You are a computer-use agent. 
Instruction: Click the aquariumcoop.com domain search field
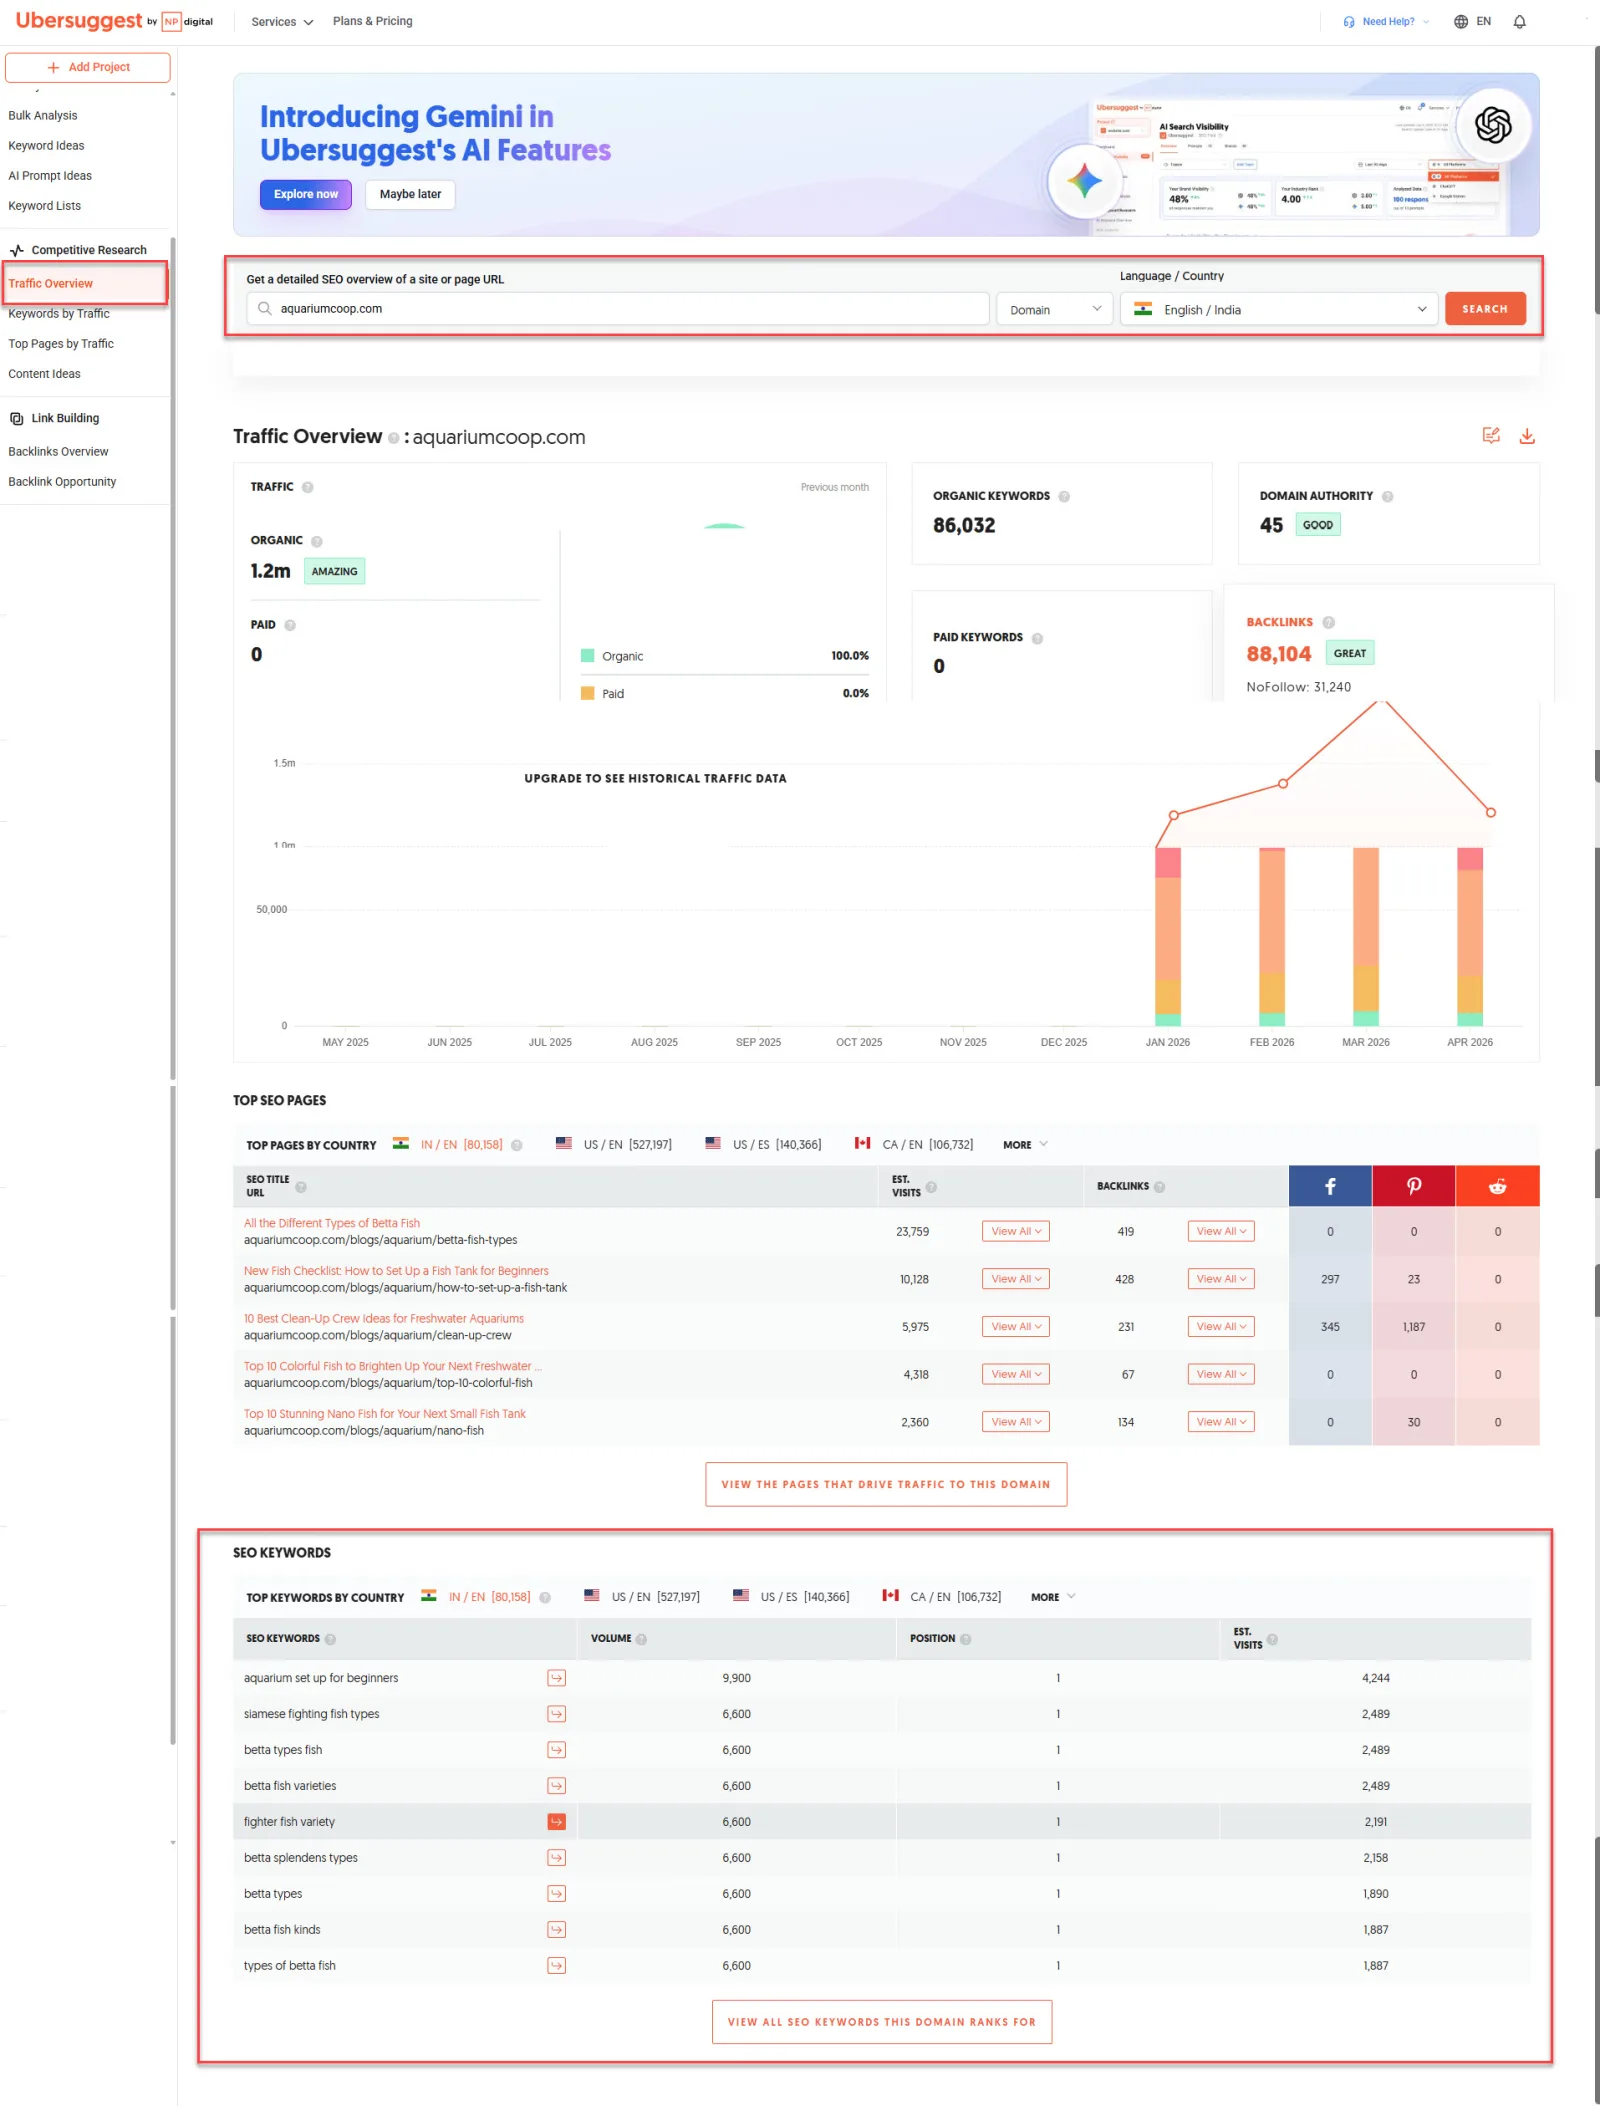tap(618, 309)
